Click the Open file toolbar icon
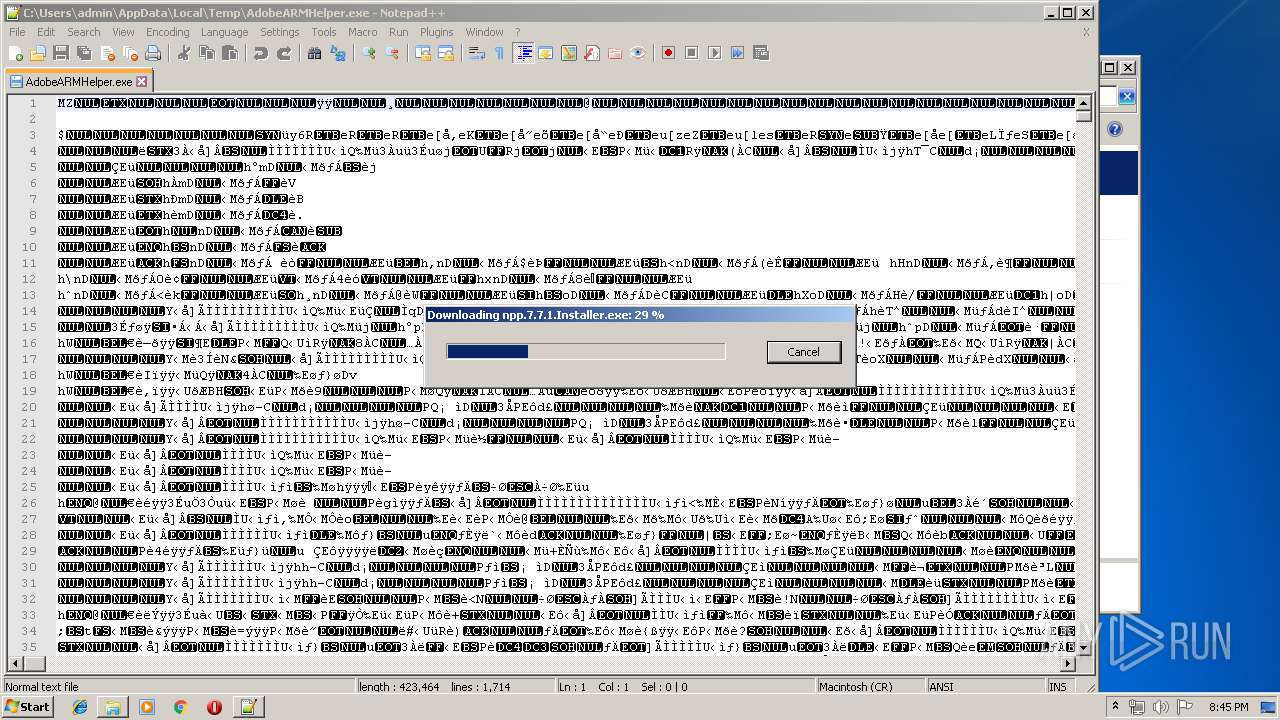The image size is (1280, 720). tap(38, 53)
